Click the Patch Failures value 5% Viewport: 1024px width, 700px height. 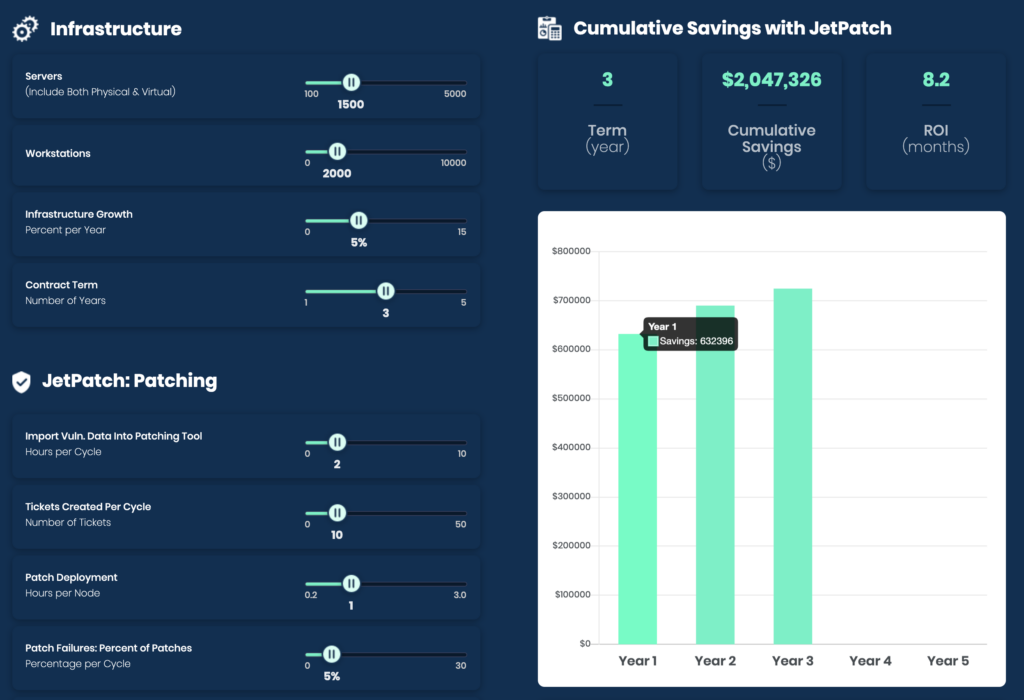coord(332,676)
